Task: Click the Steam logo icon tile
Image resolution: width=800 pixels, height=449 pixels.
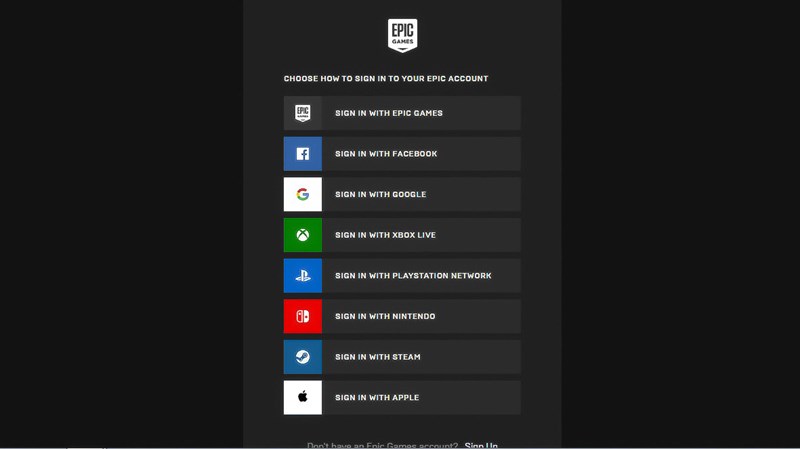Action: [303, 357]
